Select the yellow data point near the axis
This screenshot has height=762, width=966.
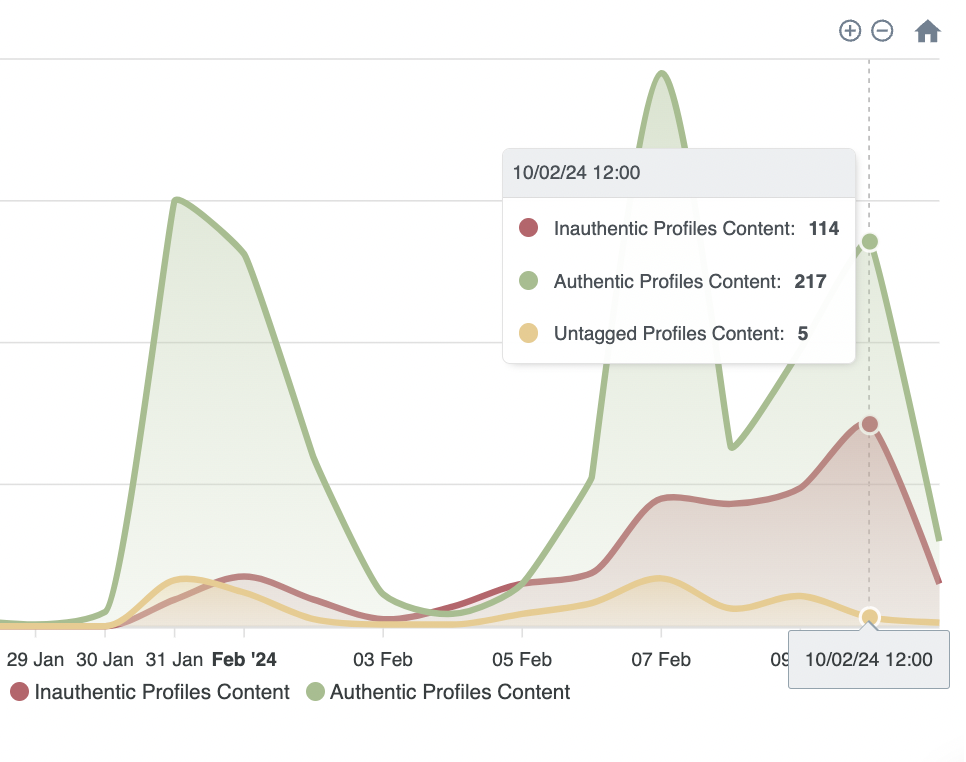click(869, 617)
